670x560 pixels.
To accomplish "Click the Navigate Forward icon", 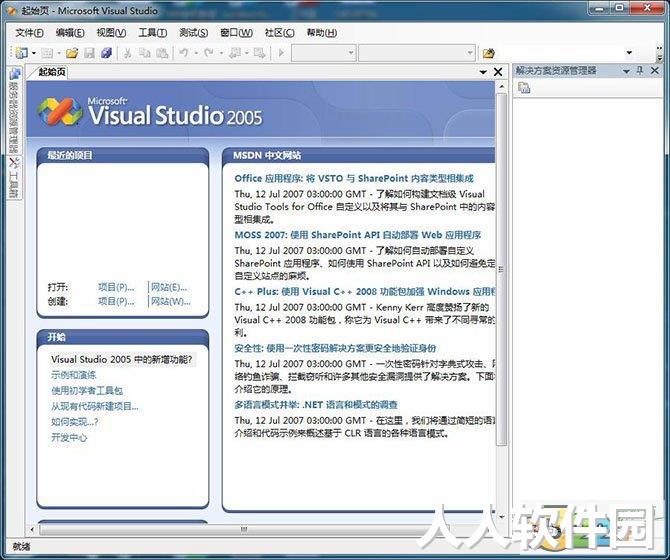I will click(x=259, y=53).
